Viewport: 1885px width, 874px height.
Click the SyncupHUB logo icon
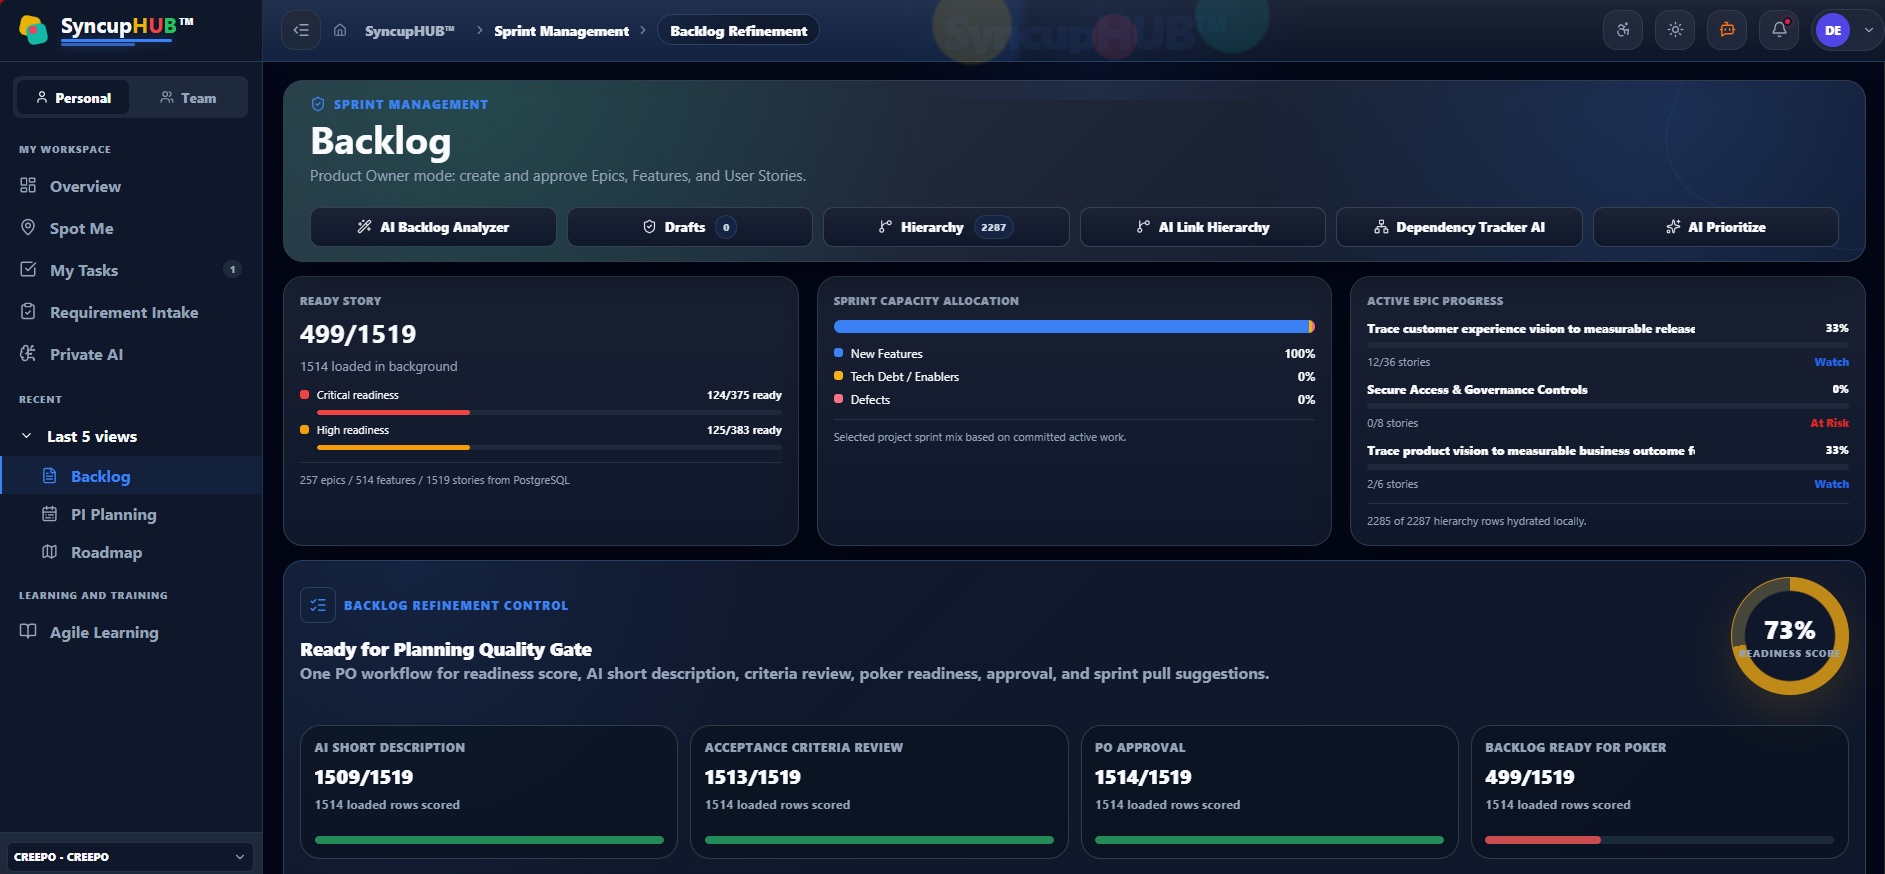point(33,30)
